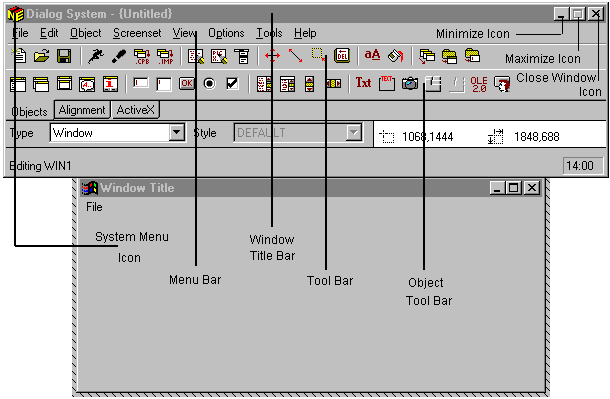Viewport: 610px width, 399px height.
Task: Select the entry field object icon
Action: (x=141, y=83)
